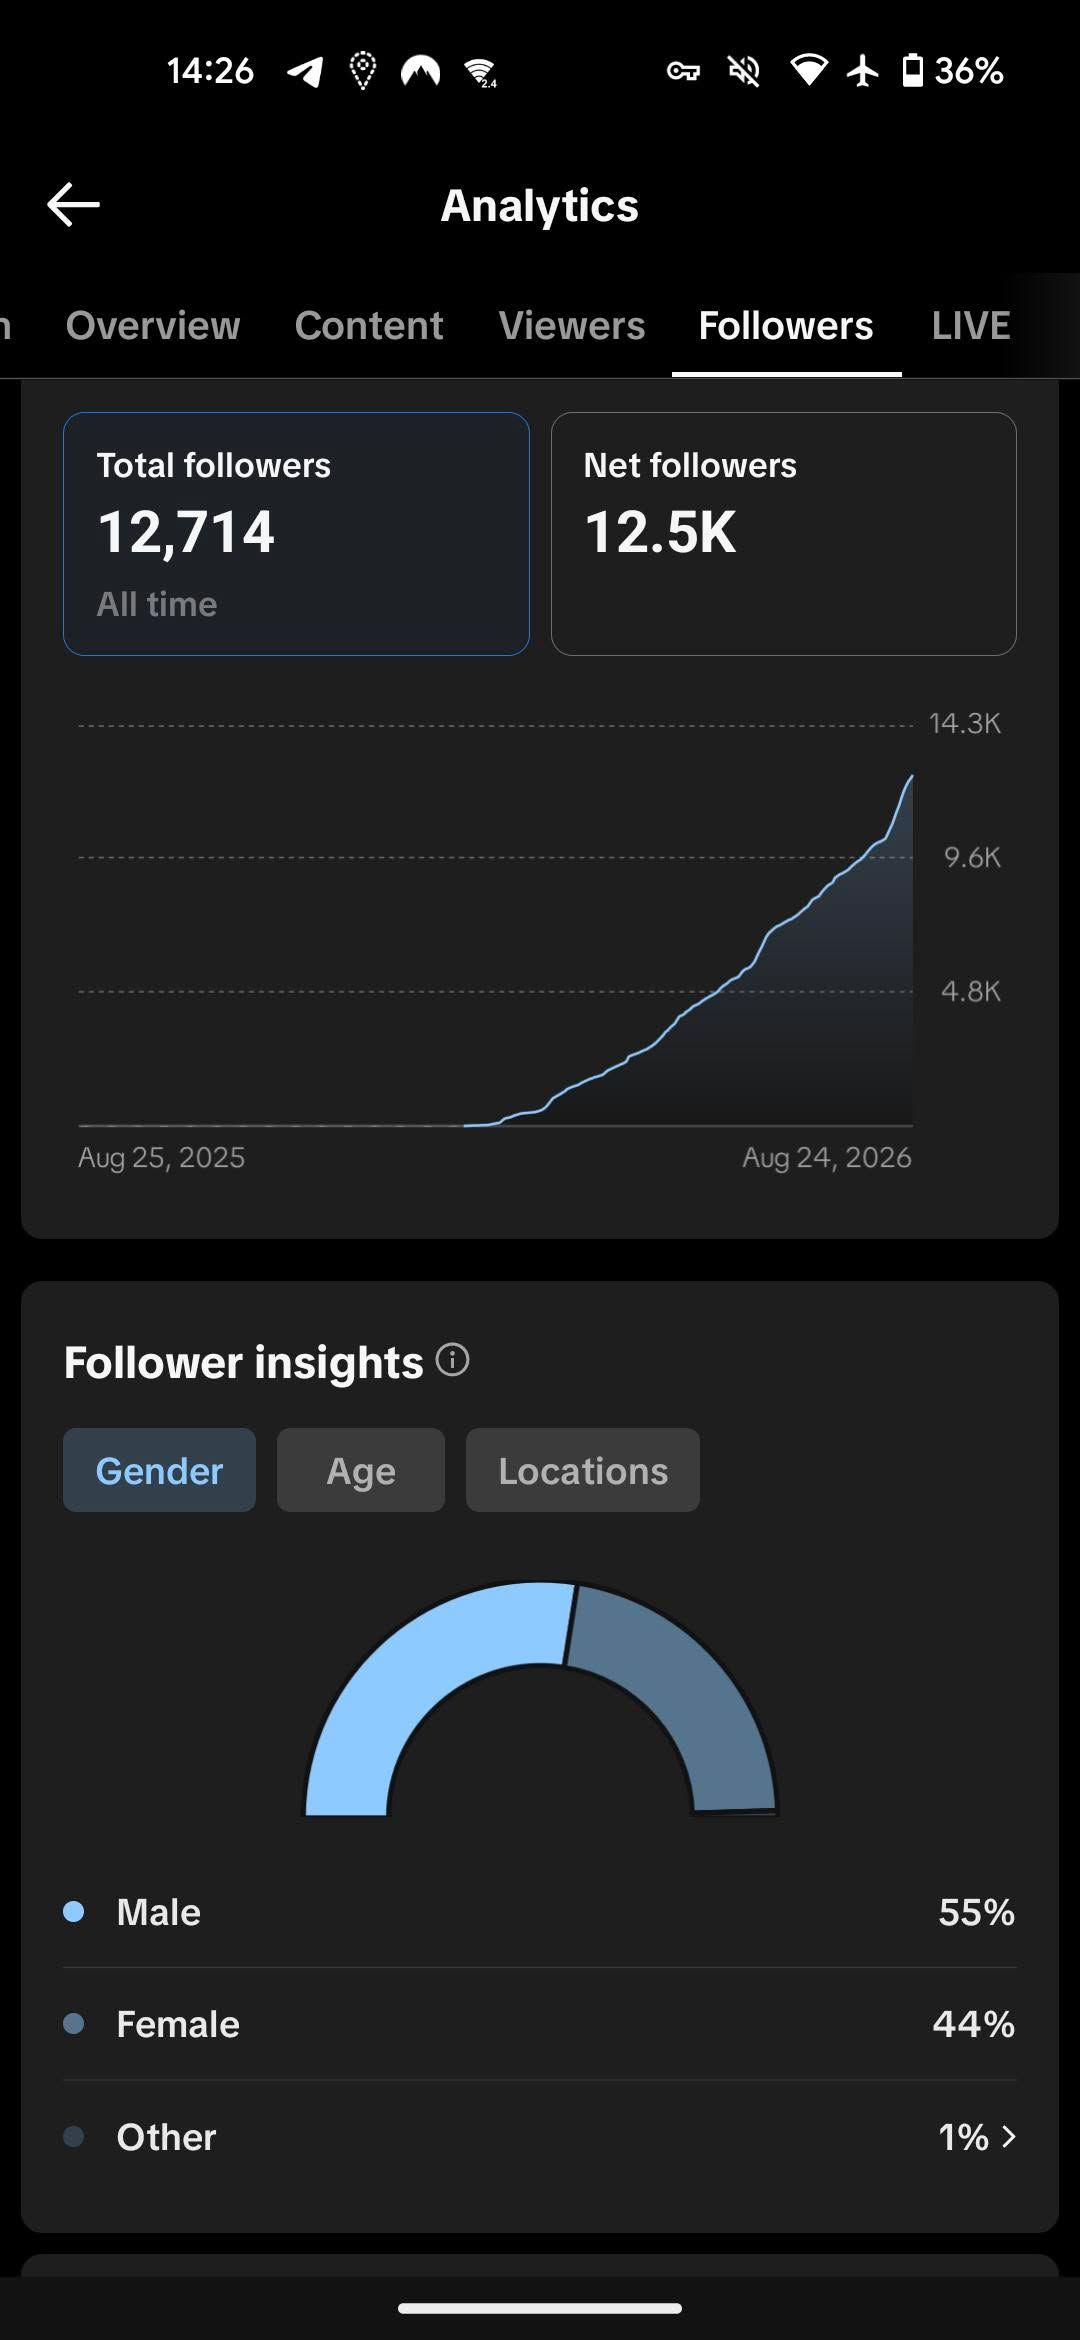1080x2340 pixels.
Task: Tap the VPN key status icon
Action: tap(683, 71)
